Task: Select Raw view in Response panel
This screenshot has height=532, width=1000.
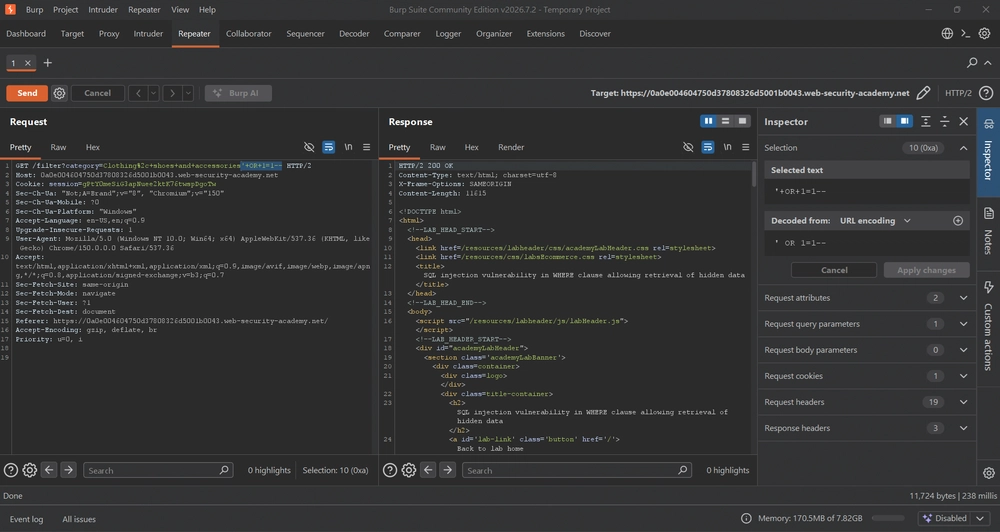Action: pos(438,147)
